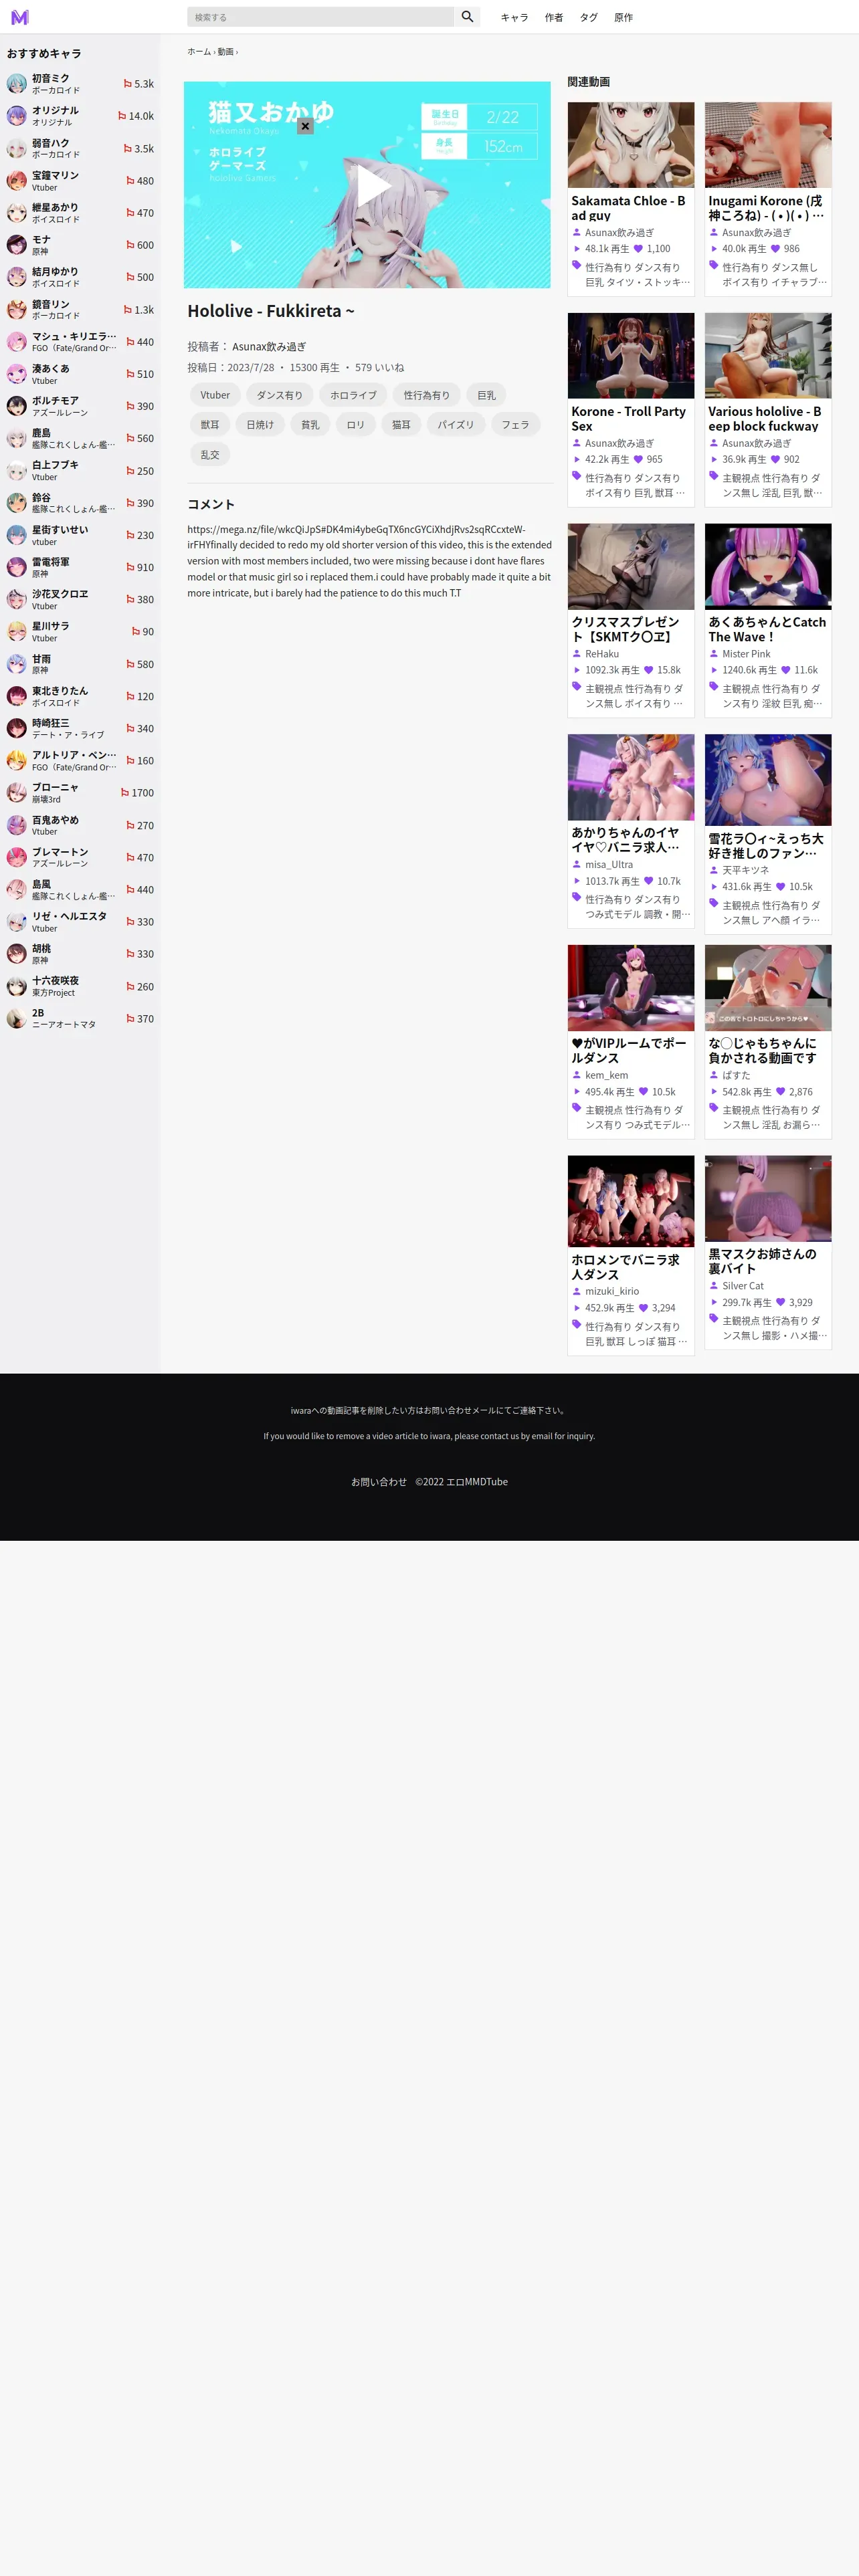The image size is (859, 2576).
Task: Open related video titled あくあちゃんとCatch The Wave！
Action: pyautogui.click(x=767, y=629)
